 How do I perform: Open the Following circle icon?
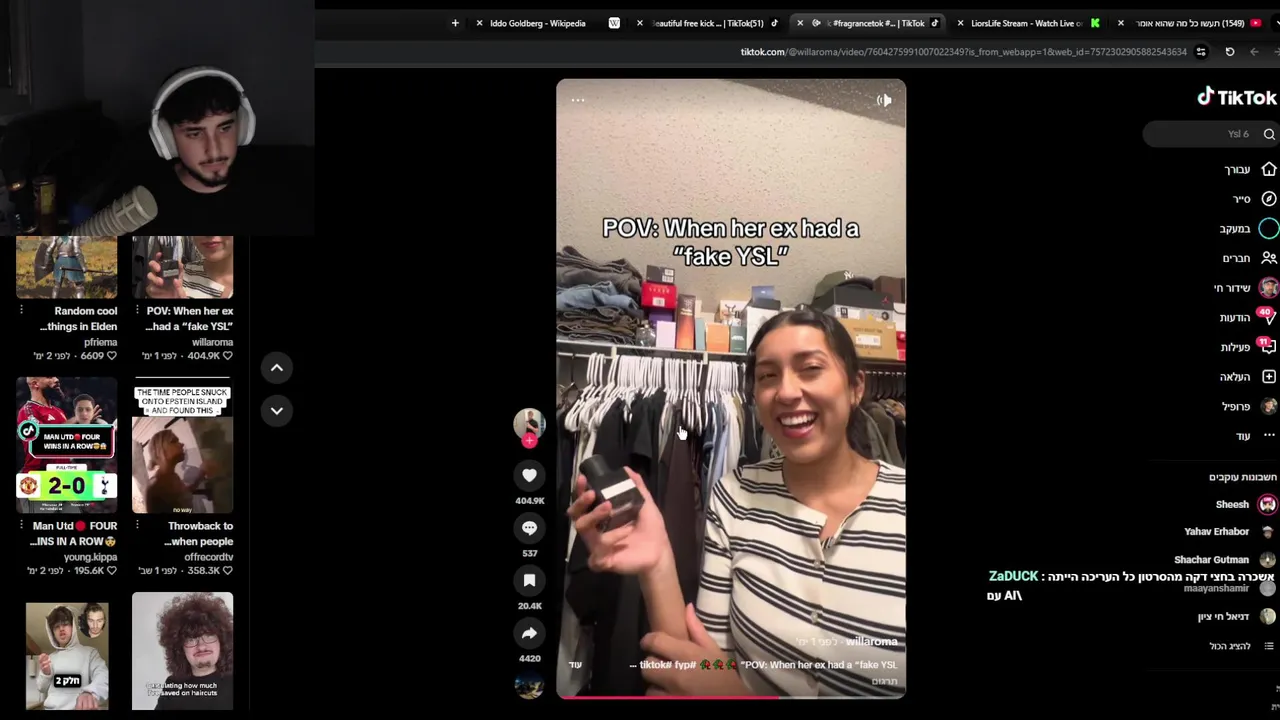pyautogui.click(x=1269, y=229)
